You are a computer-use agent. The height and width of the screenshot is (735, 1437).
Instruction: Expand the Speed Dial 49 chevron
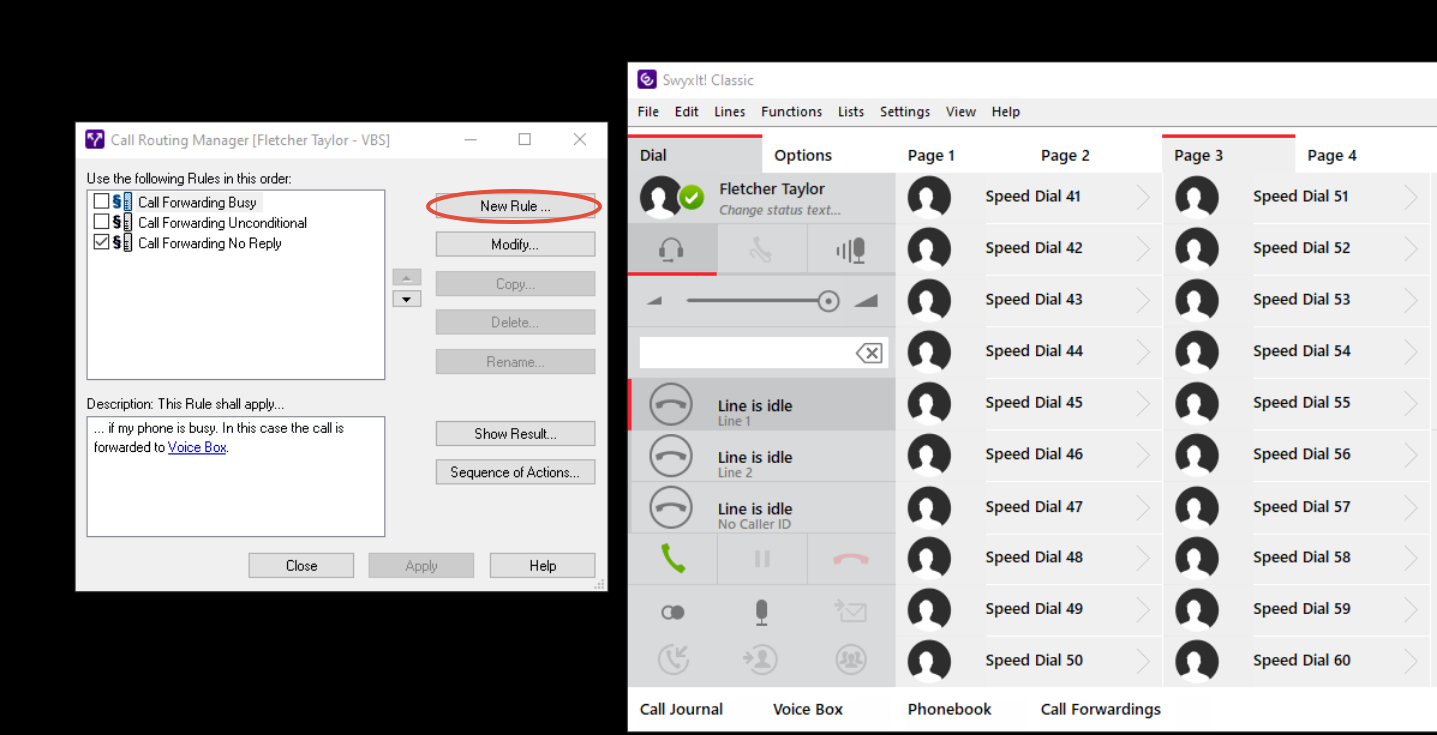pyautogui.click(x=1143, y=609)
